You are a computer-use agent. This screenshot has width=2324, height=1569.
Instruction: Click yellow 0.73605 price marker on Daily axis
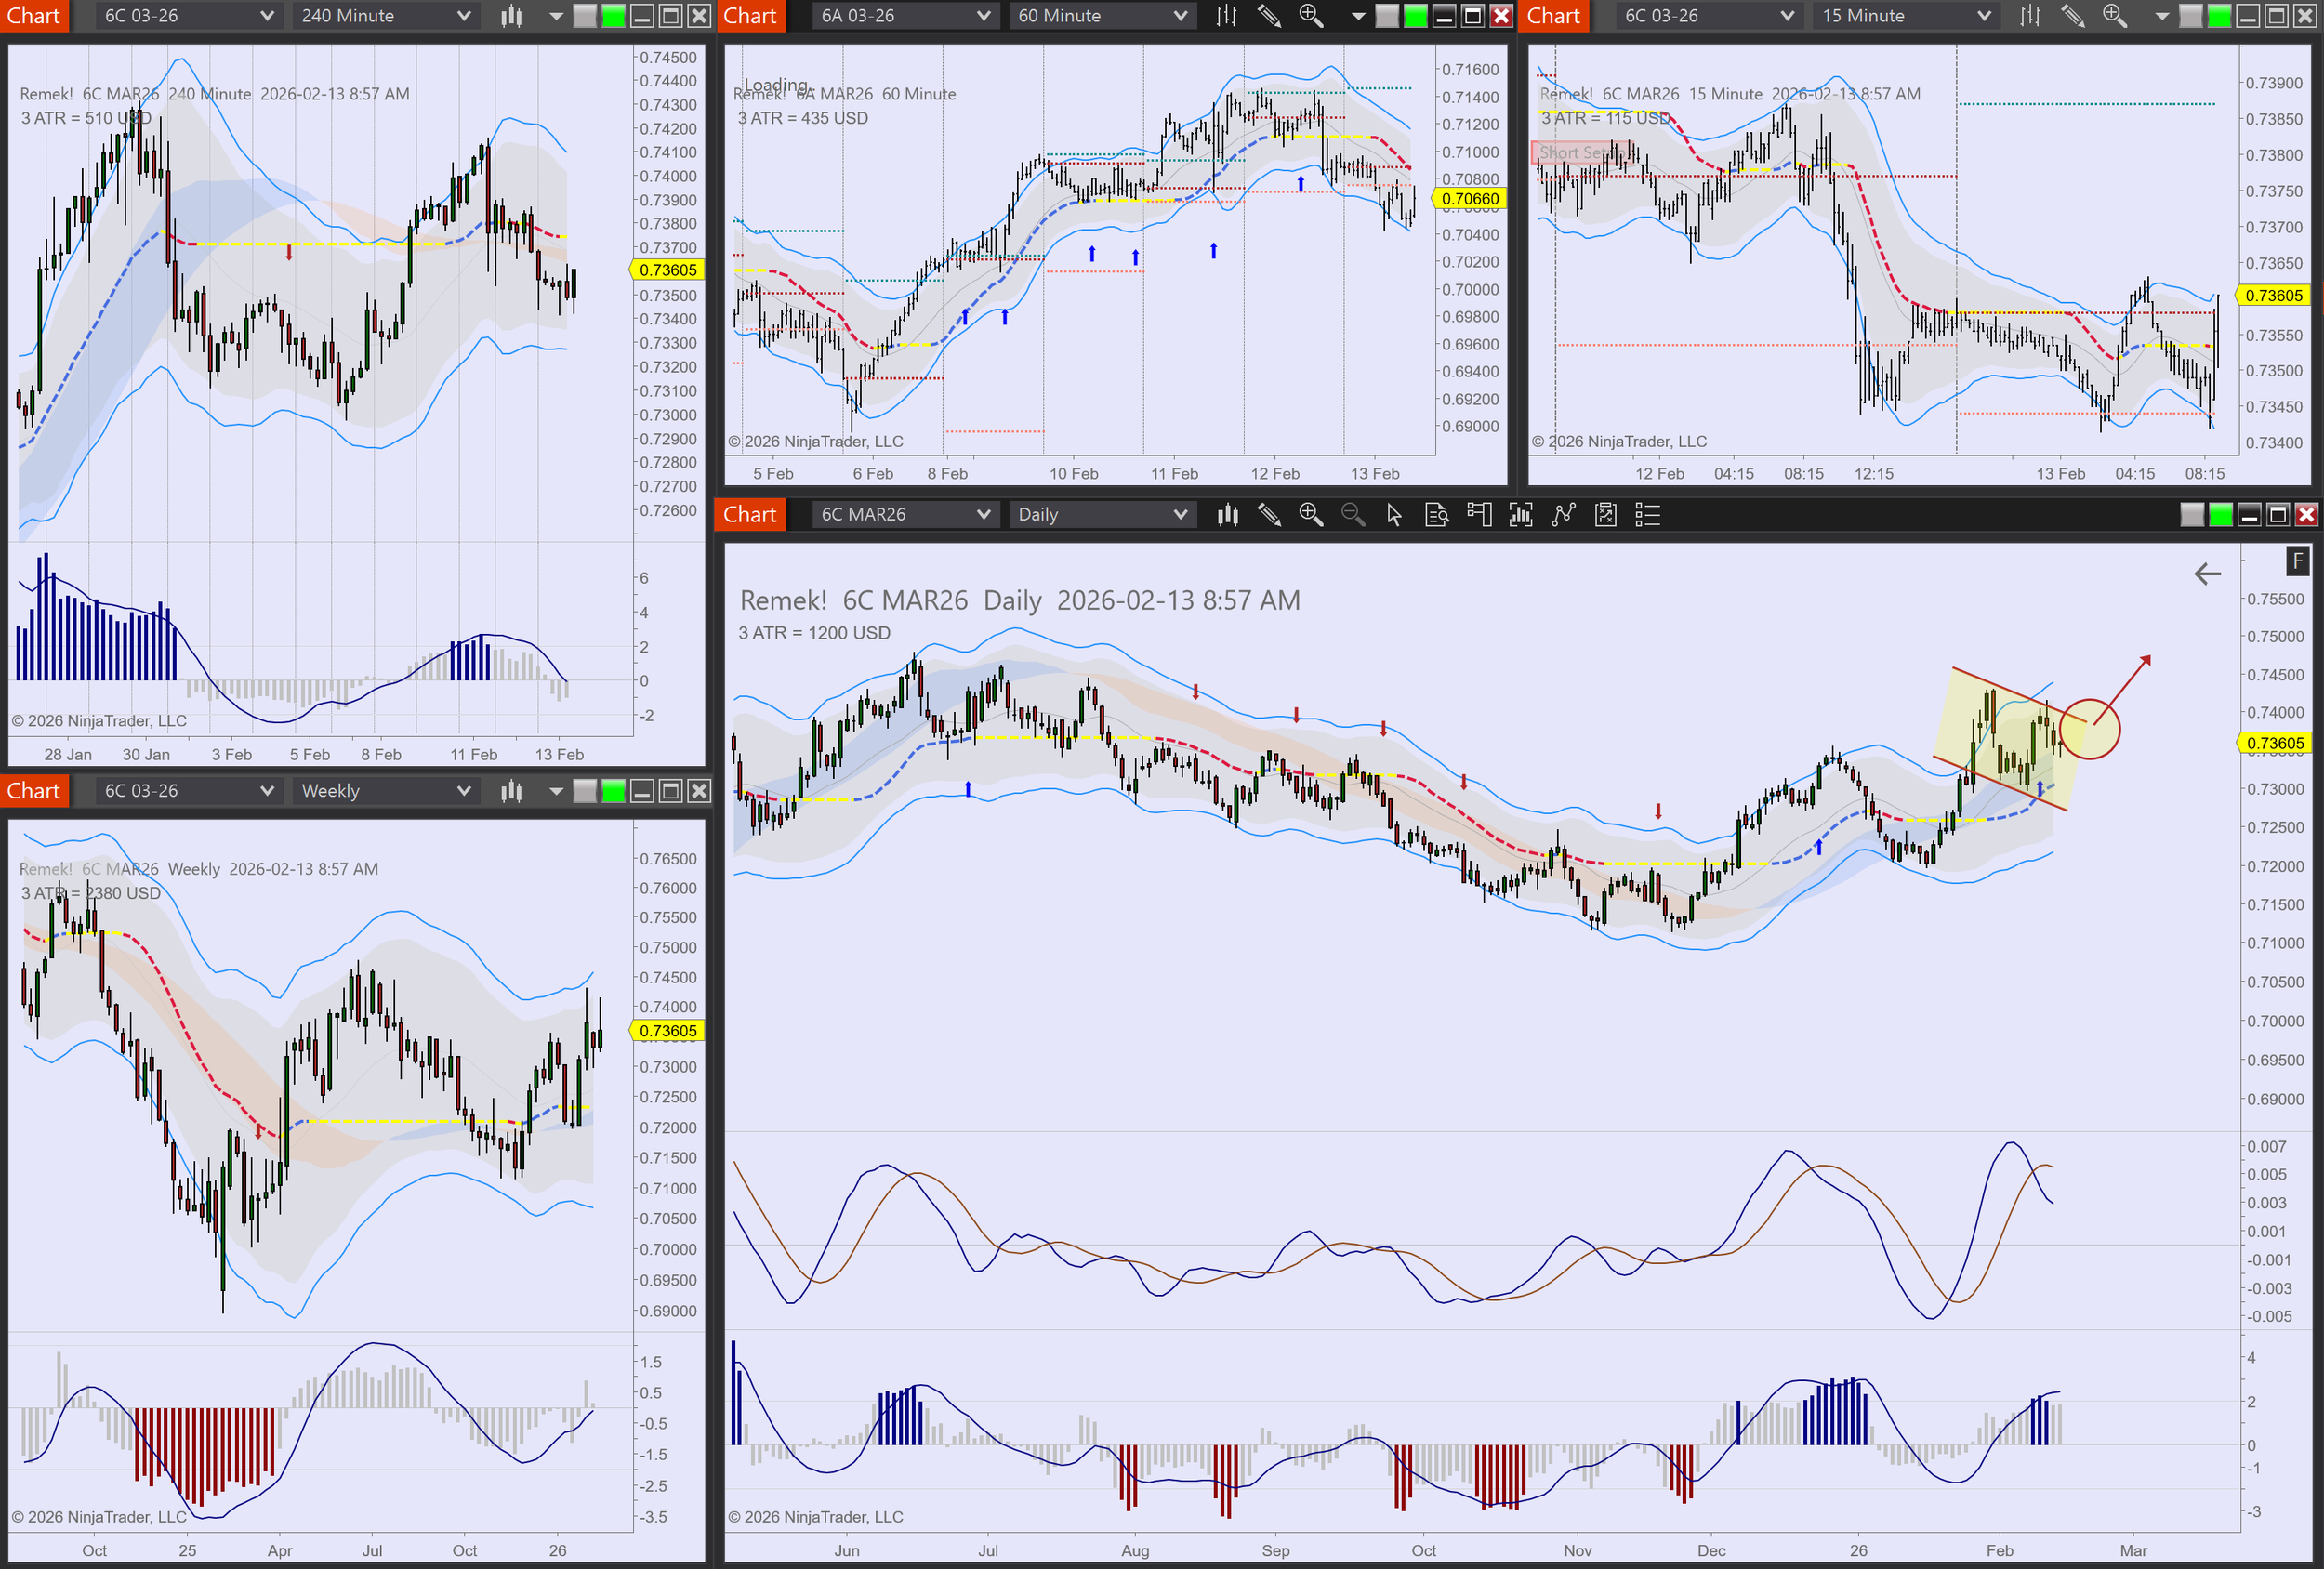[2275, 743]
